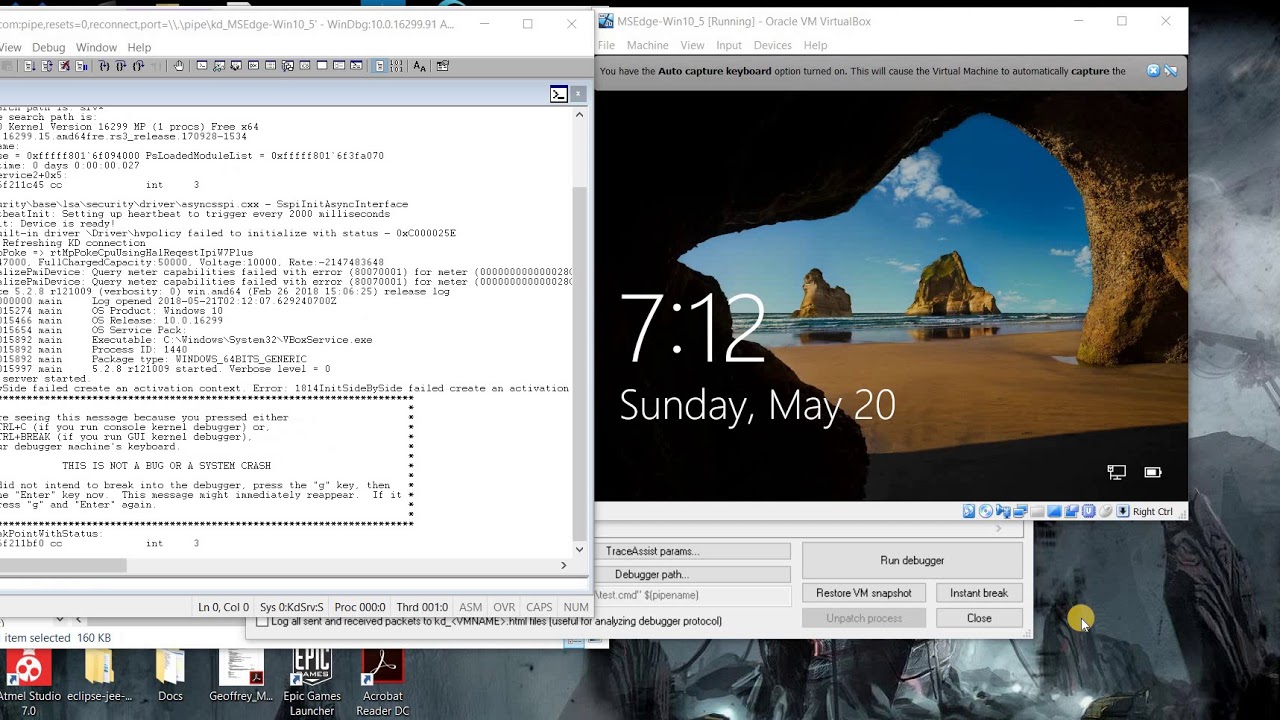Close the WinDbg command pane with its x button
This screenshot has height=720, width=1280.
click(578, 94)
